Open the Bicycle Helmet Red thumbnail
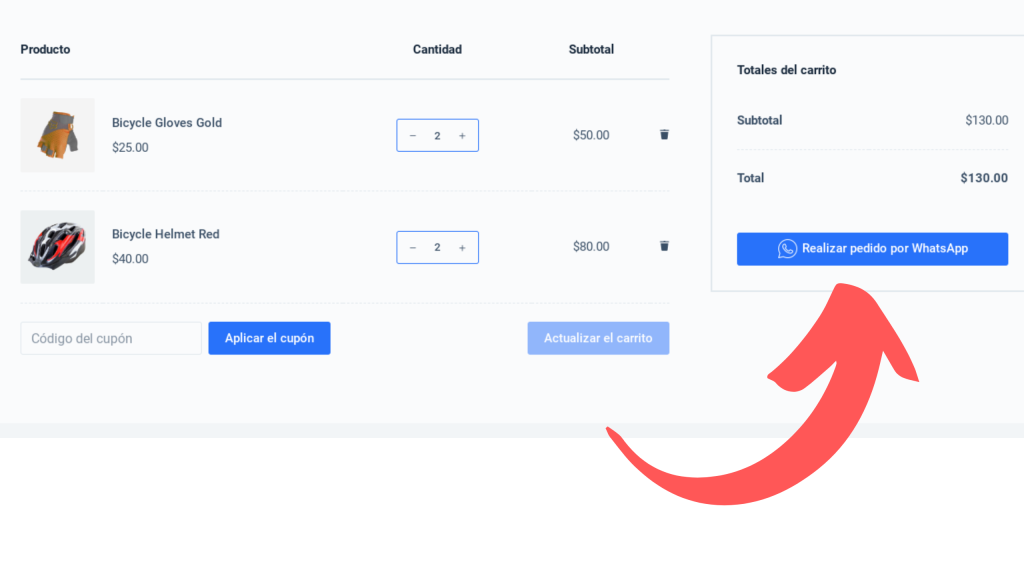Screen dimensions: 1024x576 click(57, 247)
